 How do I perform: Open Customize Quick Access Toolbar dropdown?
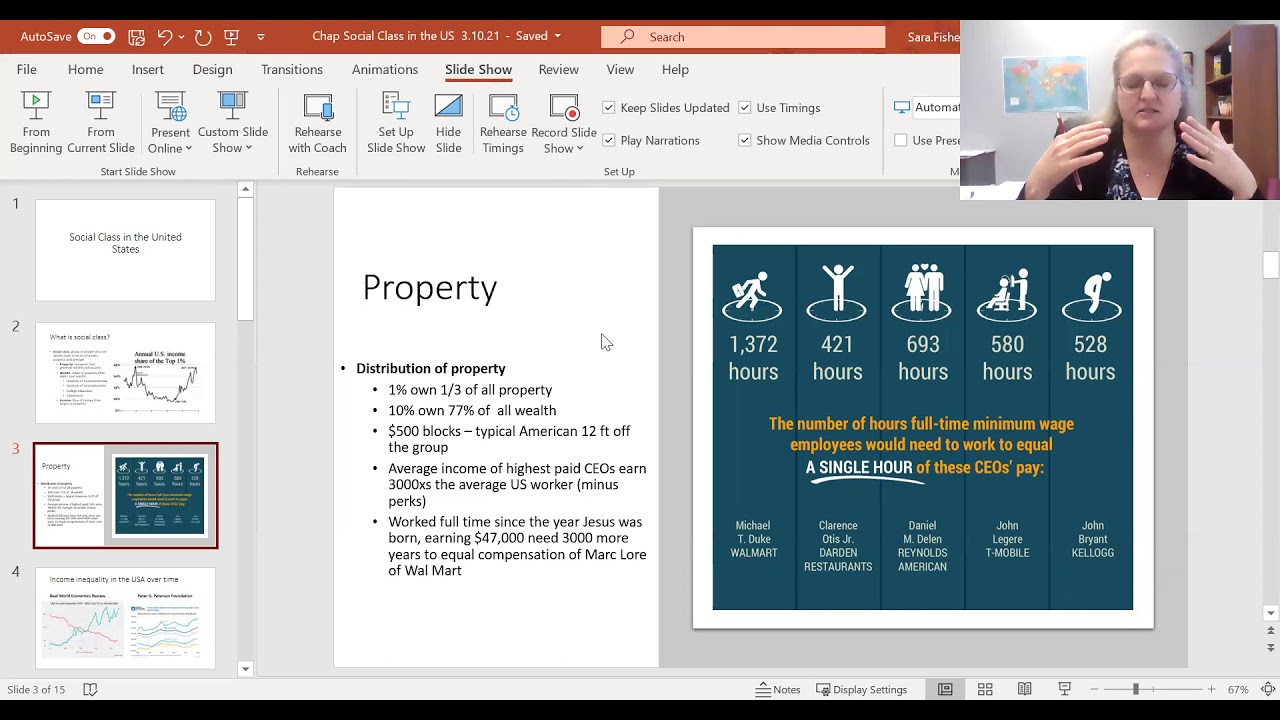point(261,37)
